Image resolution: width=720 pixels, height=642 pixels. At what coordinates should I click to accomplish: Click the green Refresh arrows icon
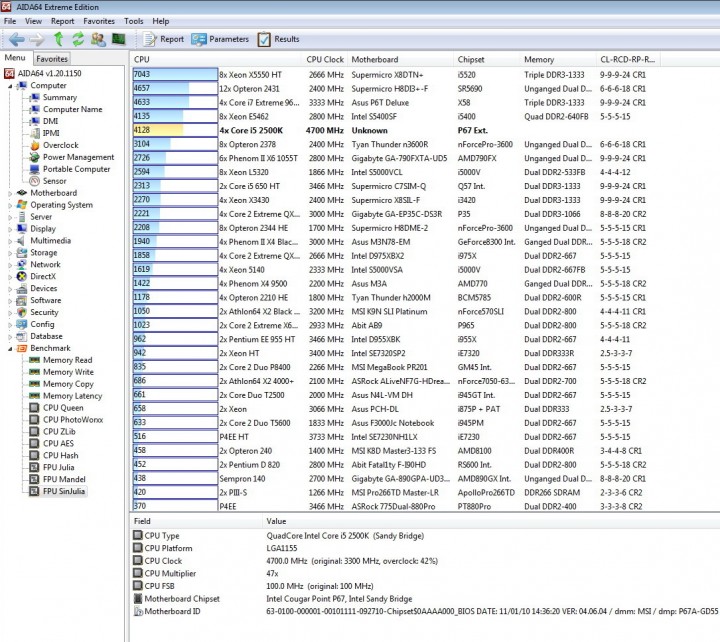(x=78, y=39)
